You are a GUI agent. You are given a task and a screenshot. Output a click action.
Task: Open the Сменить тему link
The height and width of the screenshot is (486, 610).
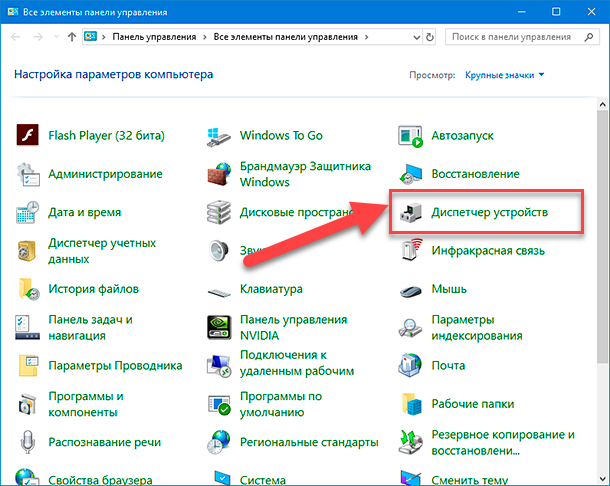pyautogui.click(x=470, y=480)
